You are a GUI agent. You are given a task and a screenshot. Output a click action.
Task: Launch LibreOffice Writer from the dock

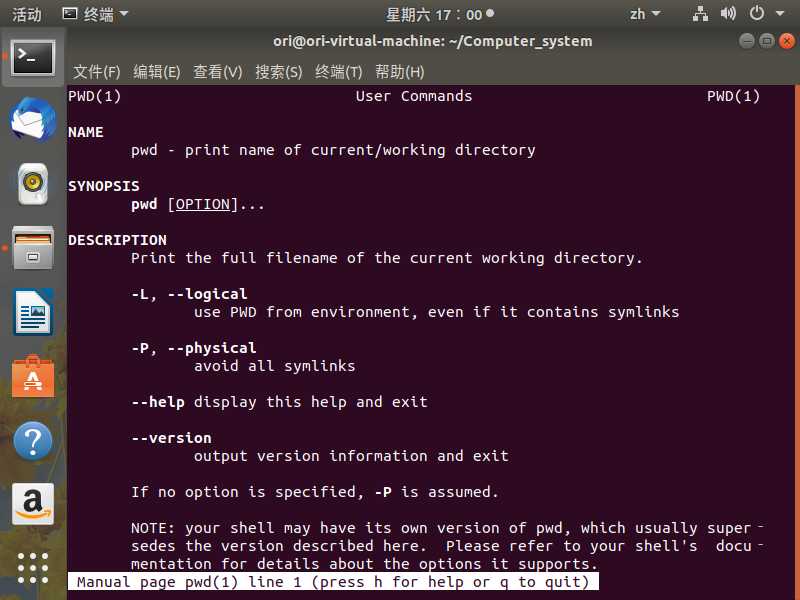33,312
